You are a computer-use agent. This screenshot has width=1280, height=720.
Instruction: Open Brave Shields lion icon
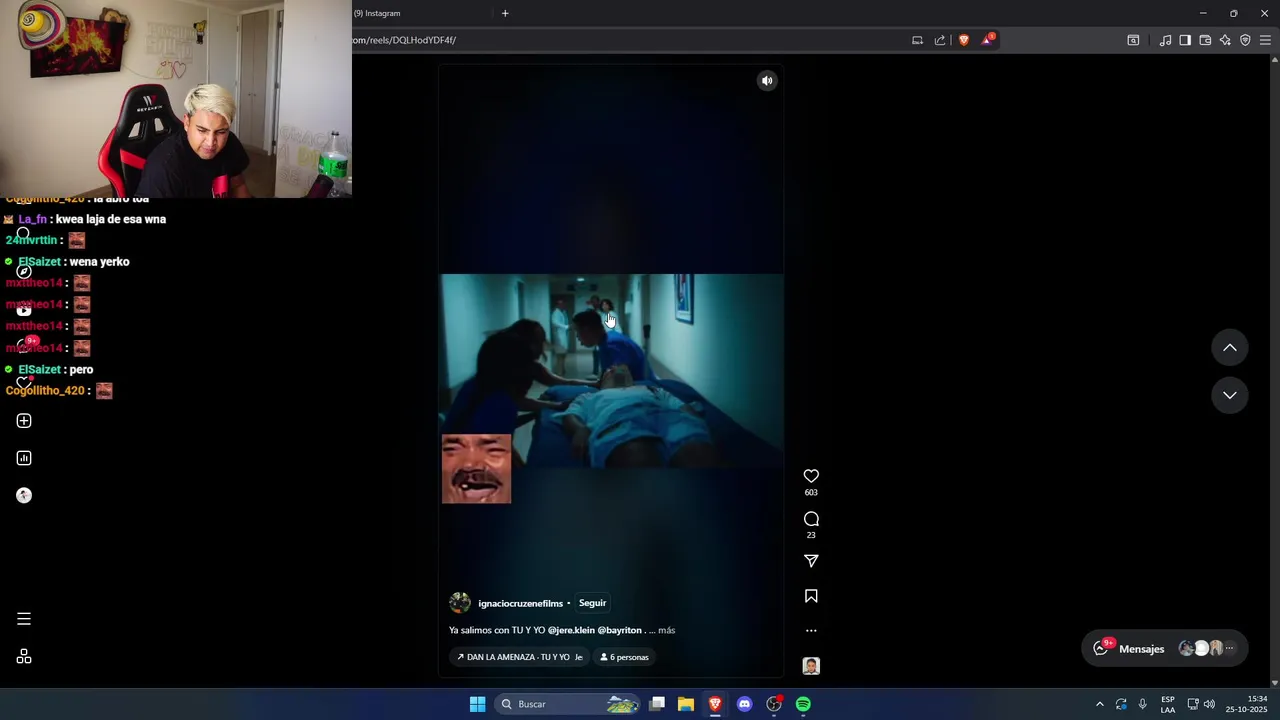point(964,40)
